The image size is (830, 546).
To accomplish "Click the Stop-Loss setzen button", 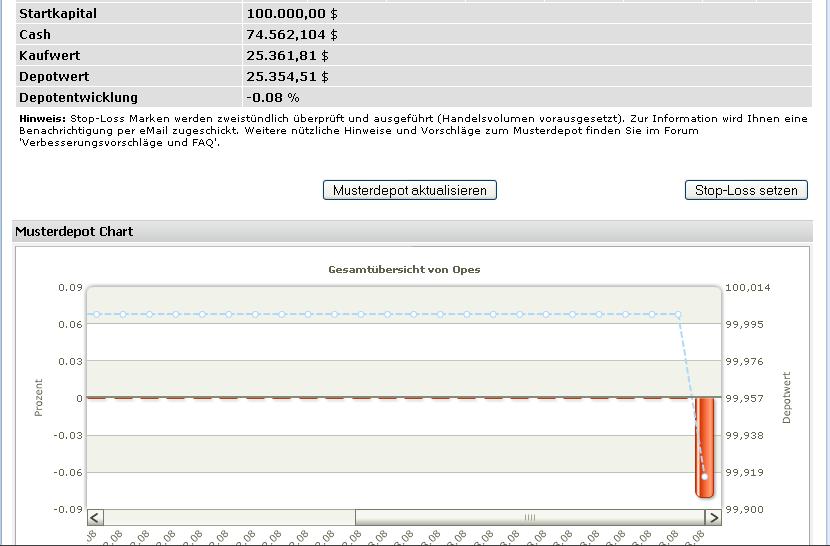I will pyautogui.click(x=746, y=190).
